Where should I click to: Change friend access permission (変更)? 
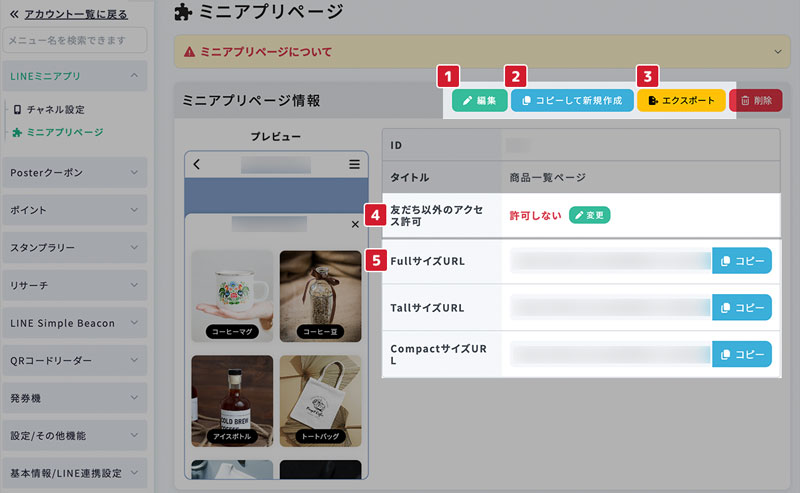coord(589,215)
